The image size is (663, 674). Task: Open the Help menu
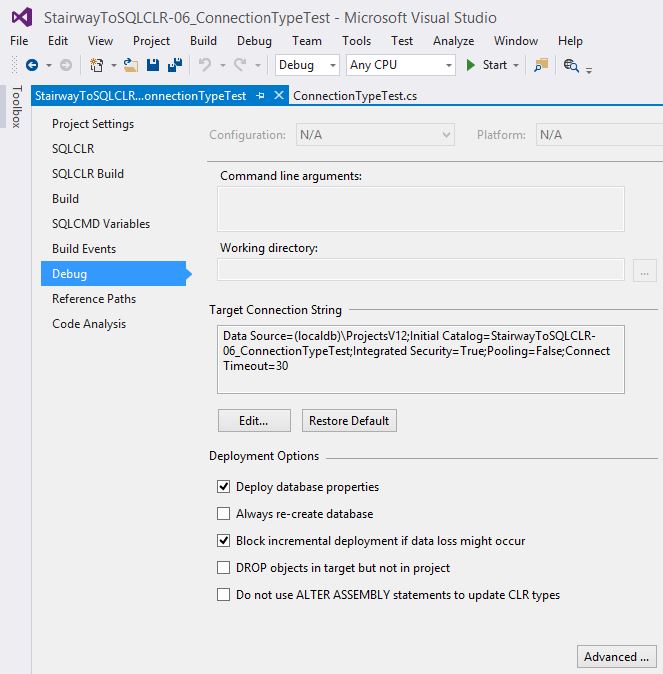click(x=570, y=41)
